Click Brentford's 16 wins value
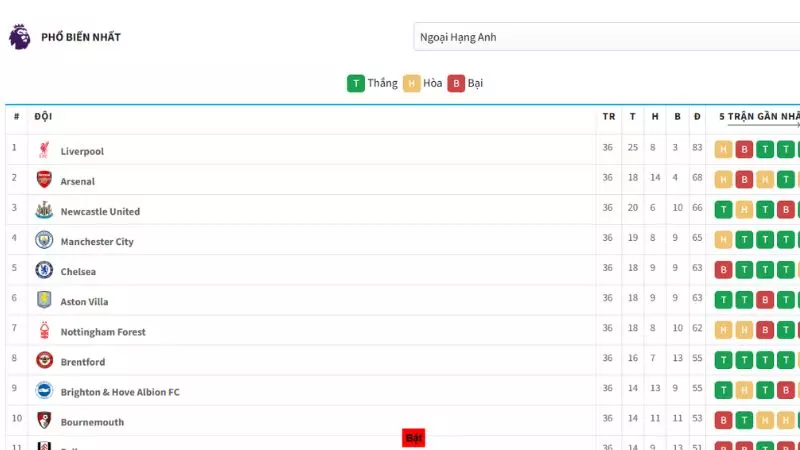Viewport: 800px width, 450px height. pyautogui.click(x=633, y=358)
